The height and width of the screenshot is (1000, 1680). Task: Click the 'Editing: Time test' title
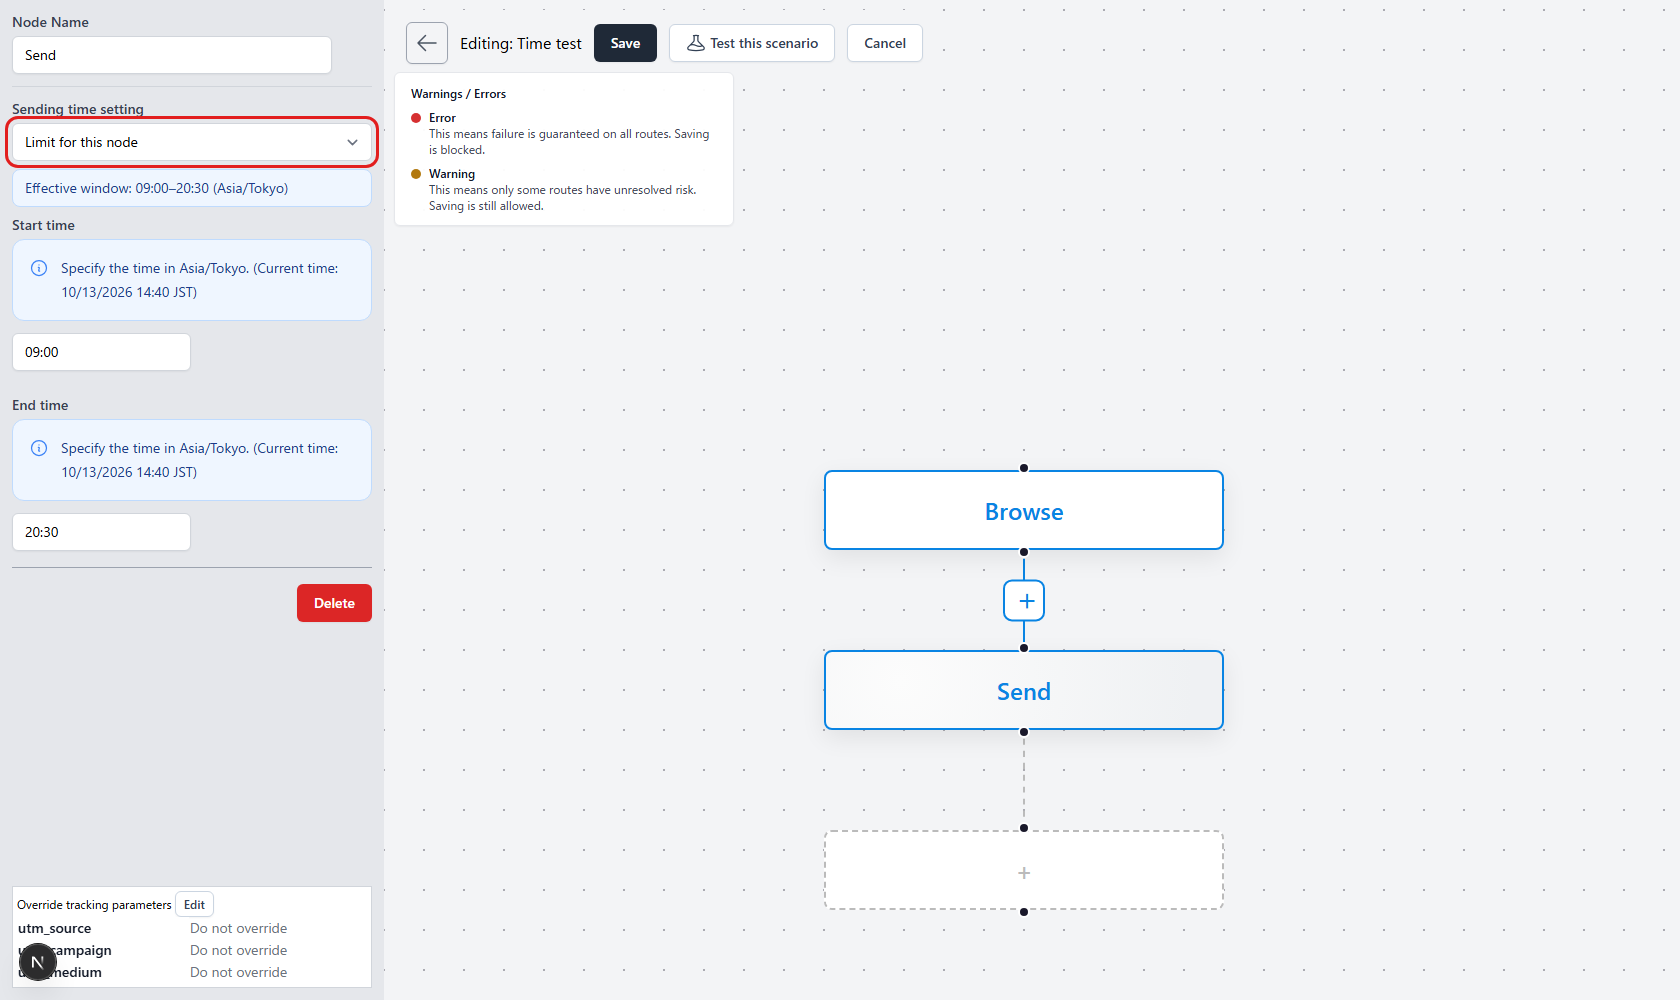click(521, 44)
